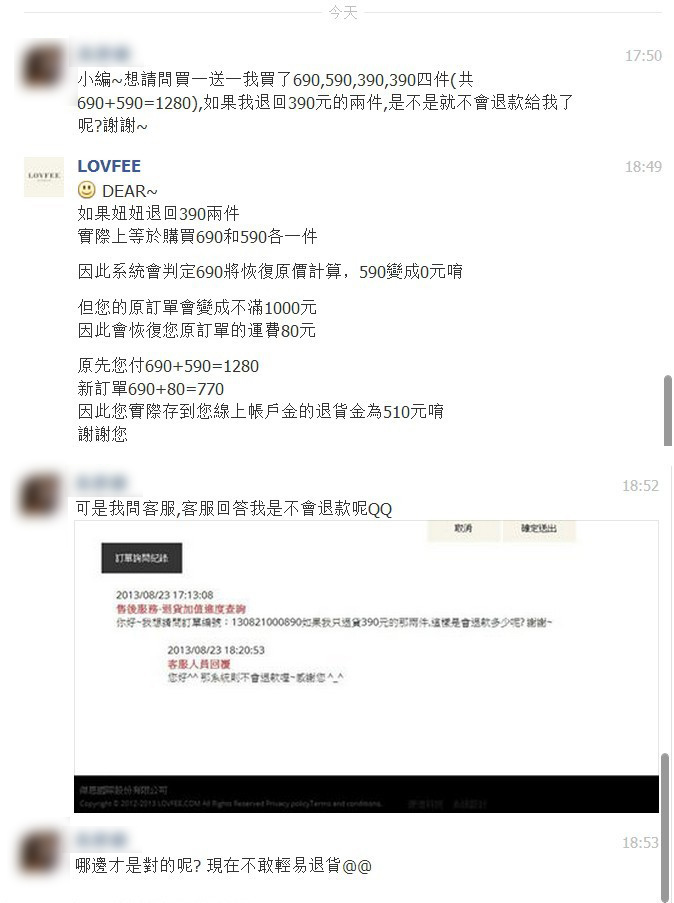Open blurred sender name at 18:52 message

102,483
